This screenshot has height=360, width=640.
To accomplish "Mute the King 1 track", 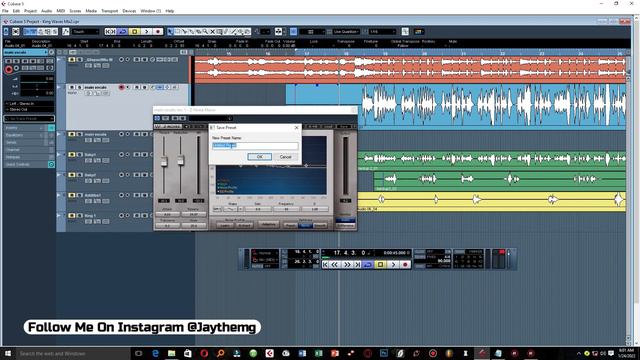I will coord(72,216).
